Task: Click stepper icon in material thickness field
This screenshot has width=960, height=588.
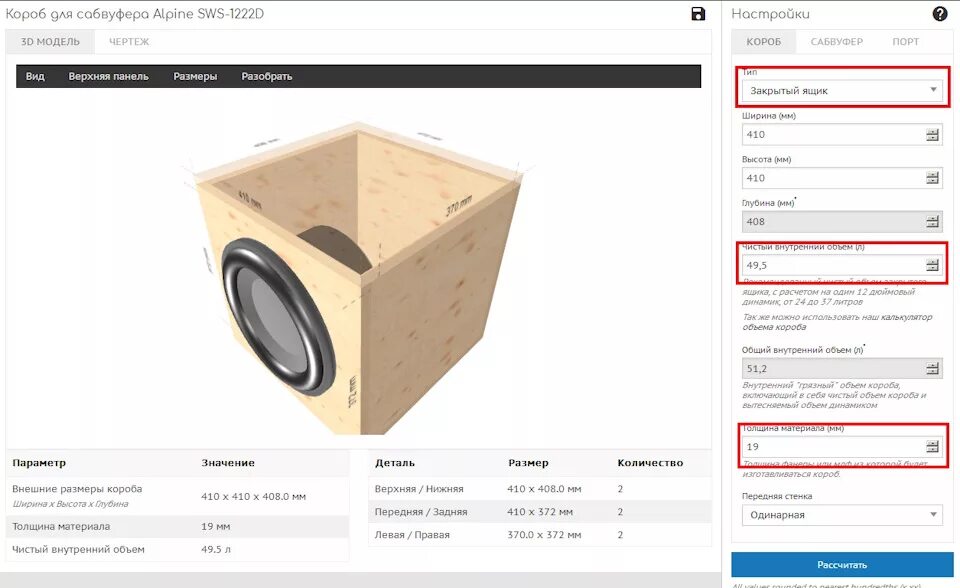Action: point(932,447)
